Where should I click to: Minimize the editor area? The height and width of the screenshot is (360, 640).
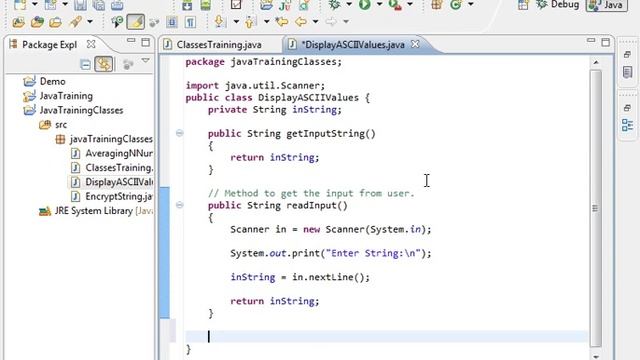[x=591, y=40]
